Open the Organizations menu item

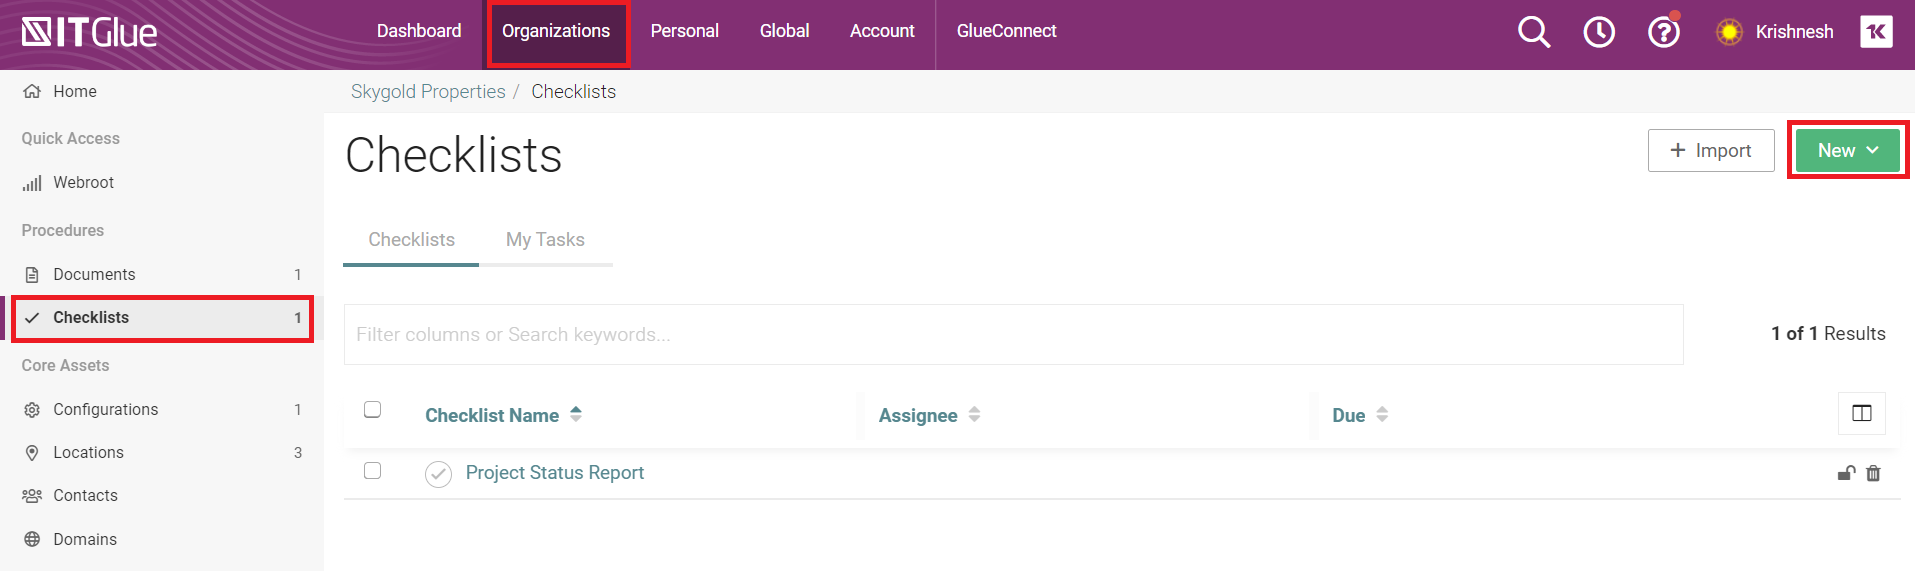point(556,32)
